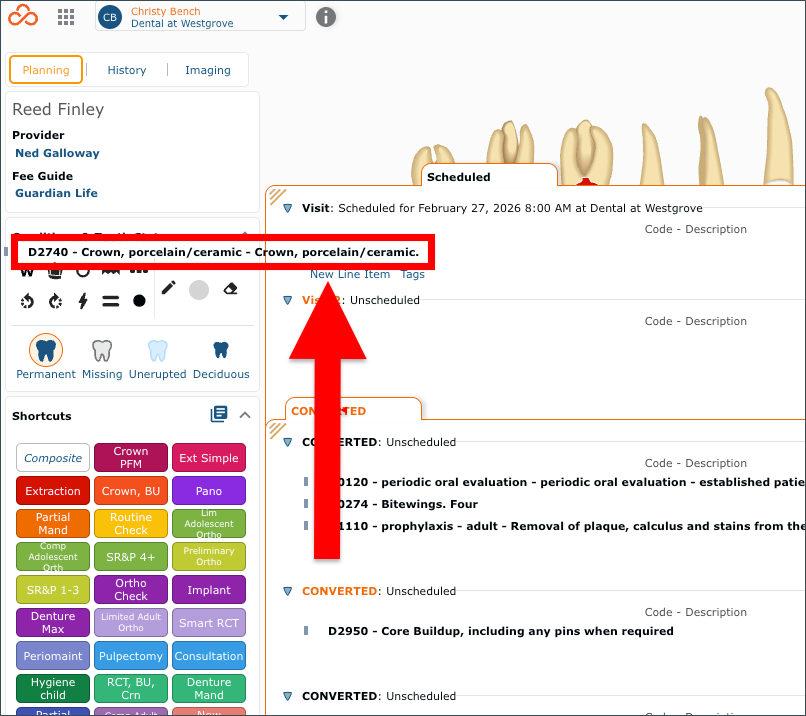Click the New Line Item link
806x716 pixels.
350,274
